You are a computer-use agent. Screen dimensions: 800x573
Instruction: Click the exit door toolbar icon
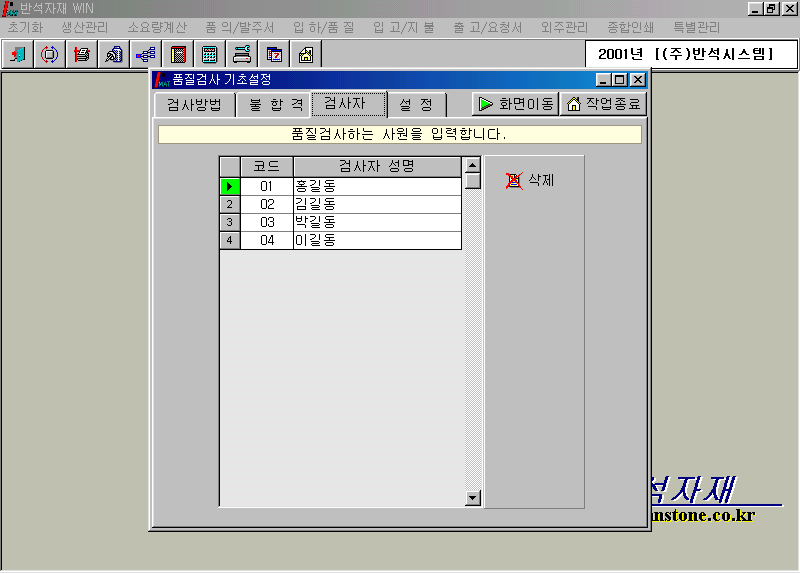point(17,54)
